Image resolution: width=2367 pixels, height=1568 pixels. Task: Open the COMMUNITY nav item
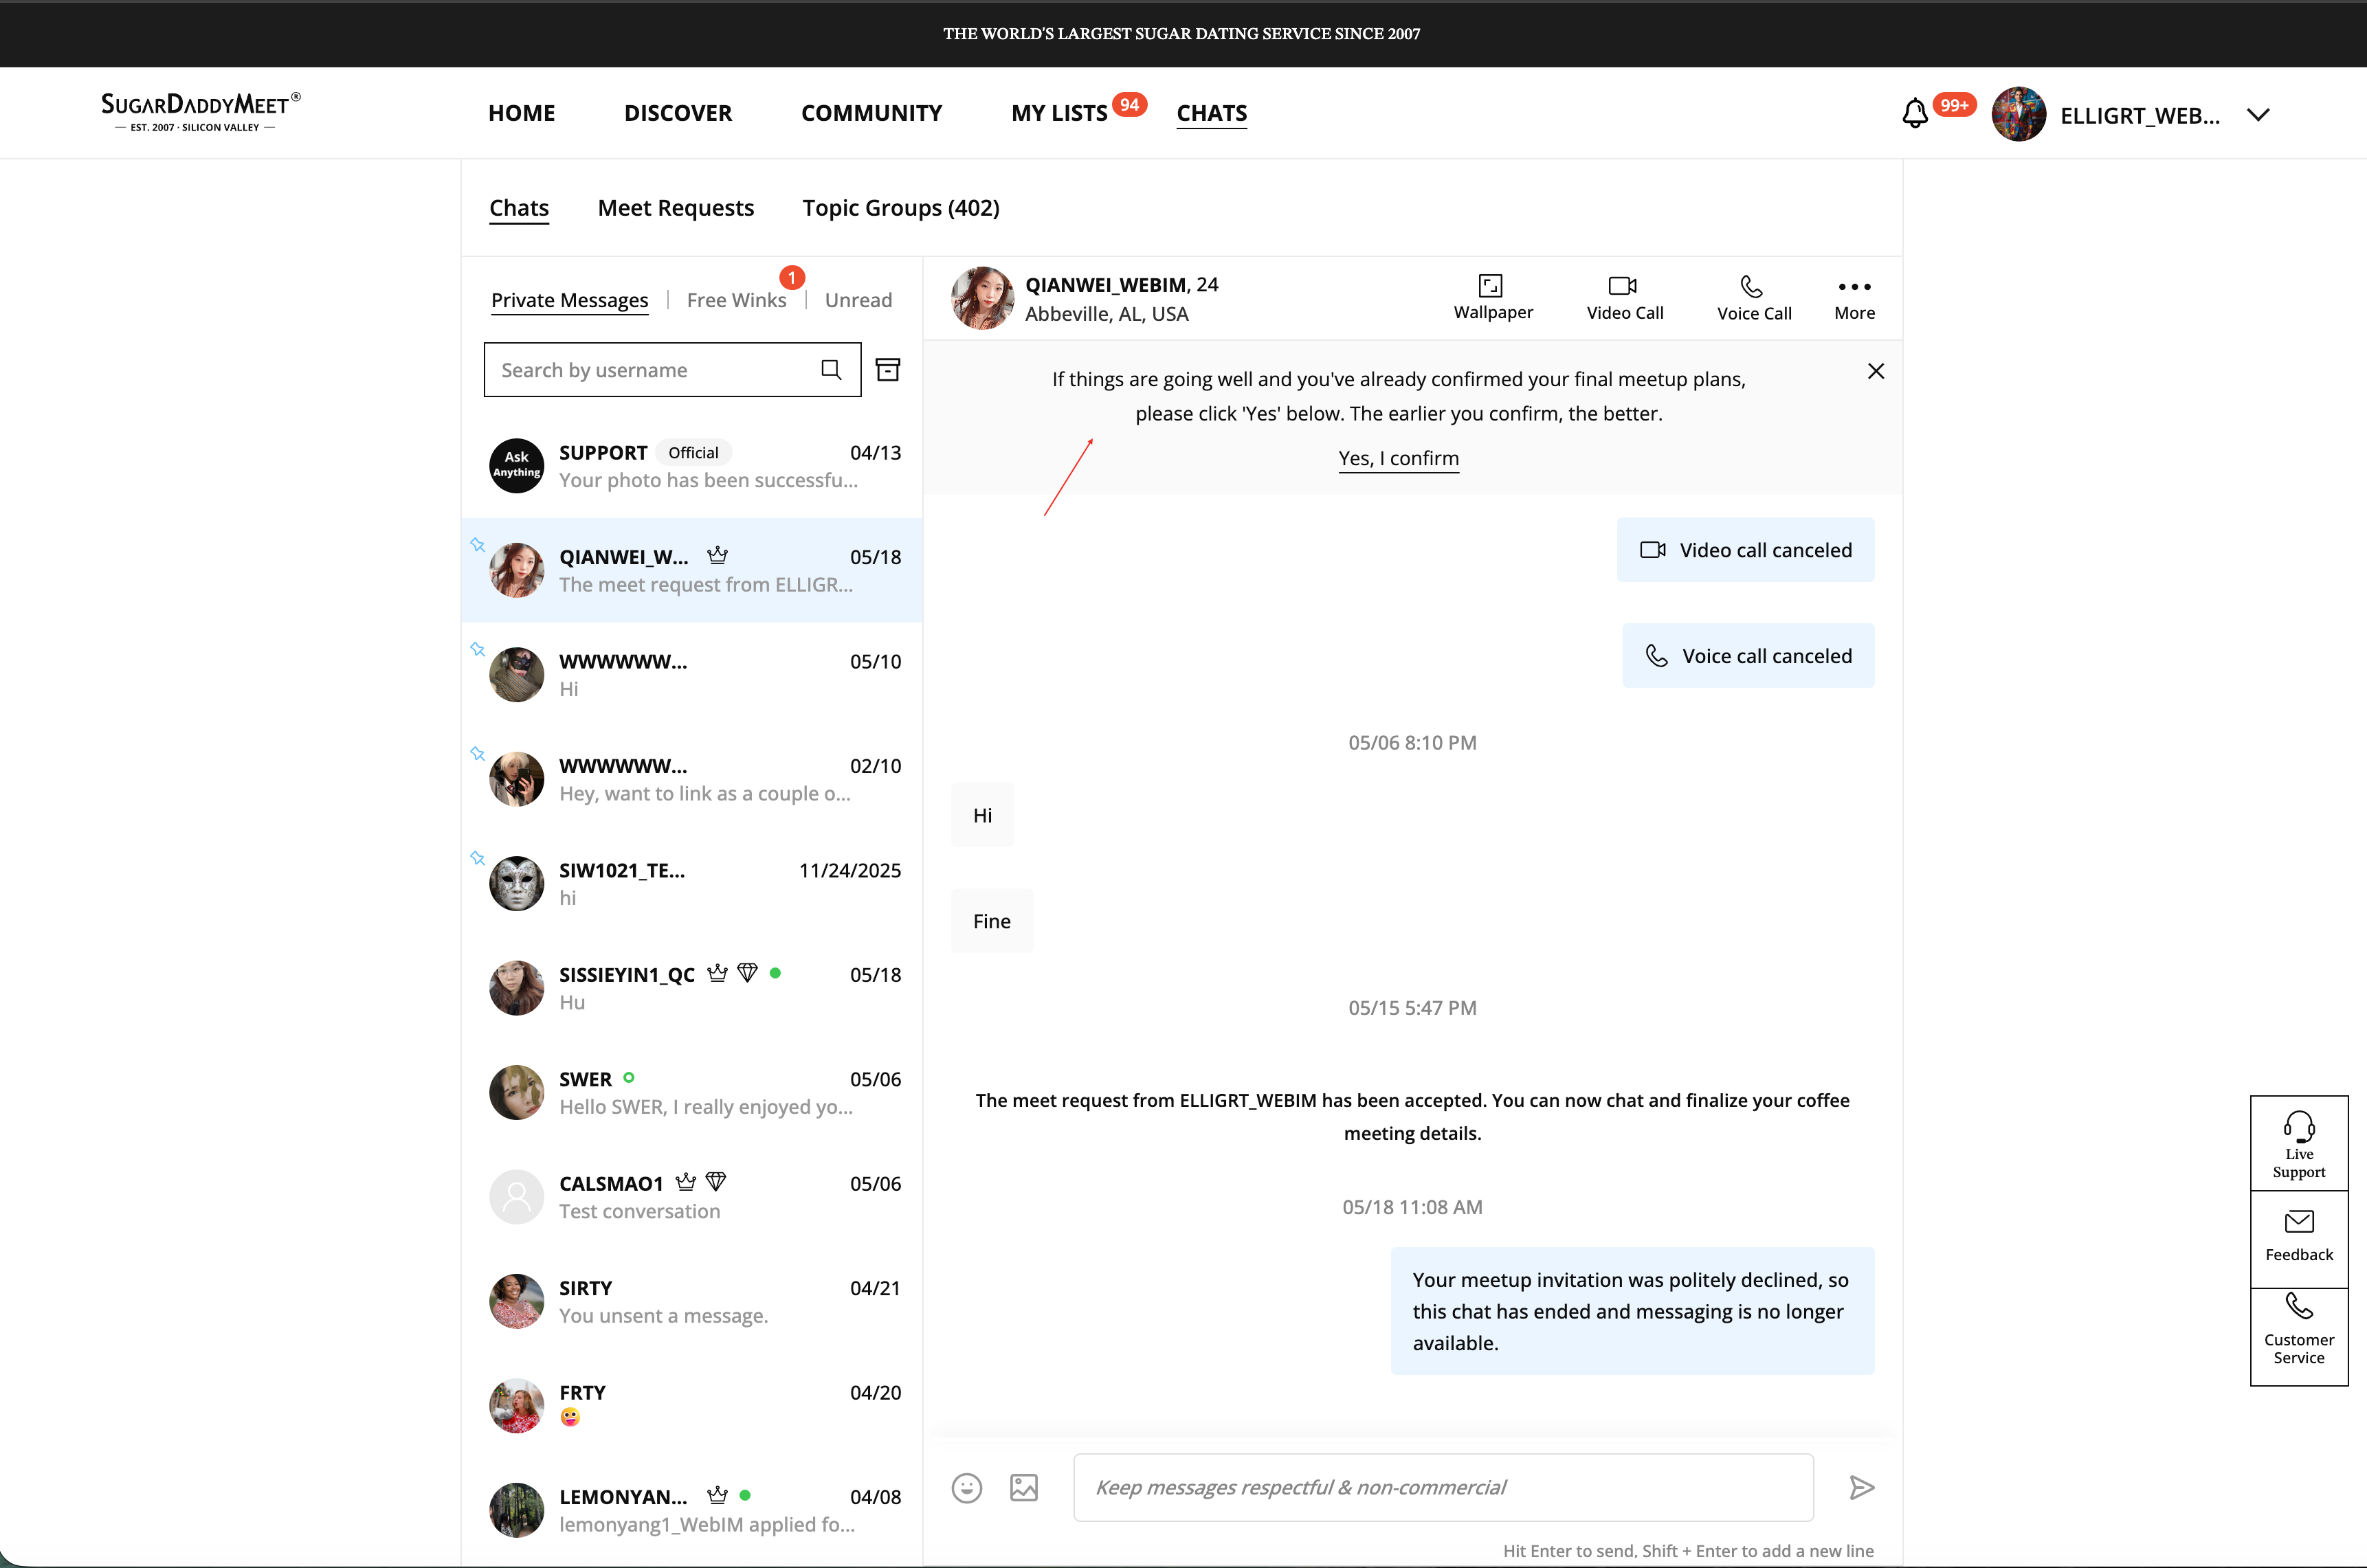click(x=872, y=113)
